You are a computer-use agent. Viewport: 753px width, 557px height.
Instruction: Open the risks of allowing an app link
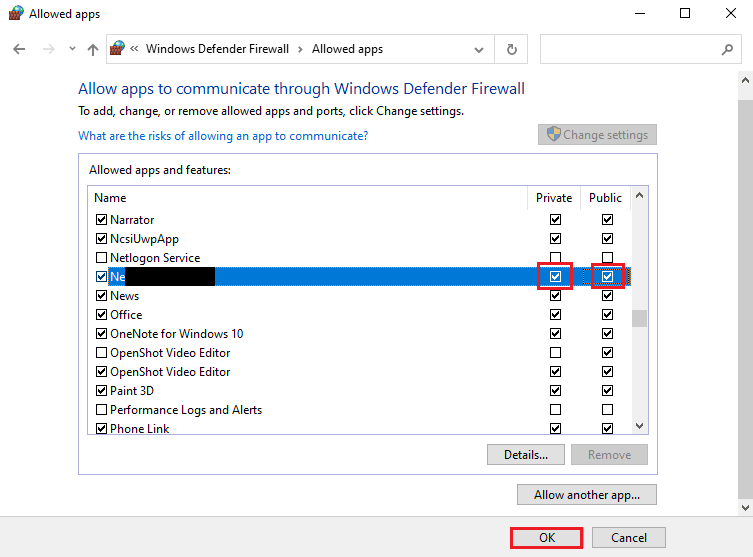(223, 136)
